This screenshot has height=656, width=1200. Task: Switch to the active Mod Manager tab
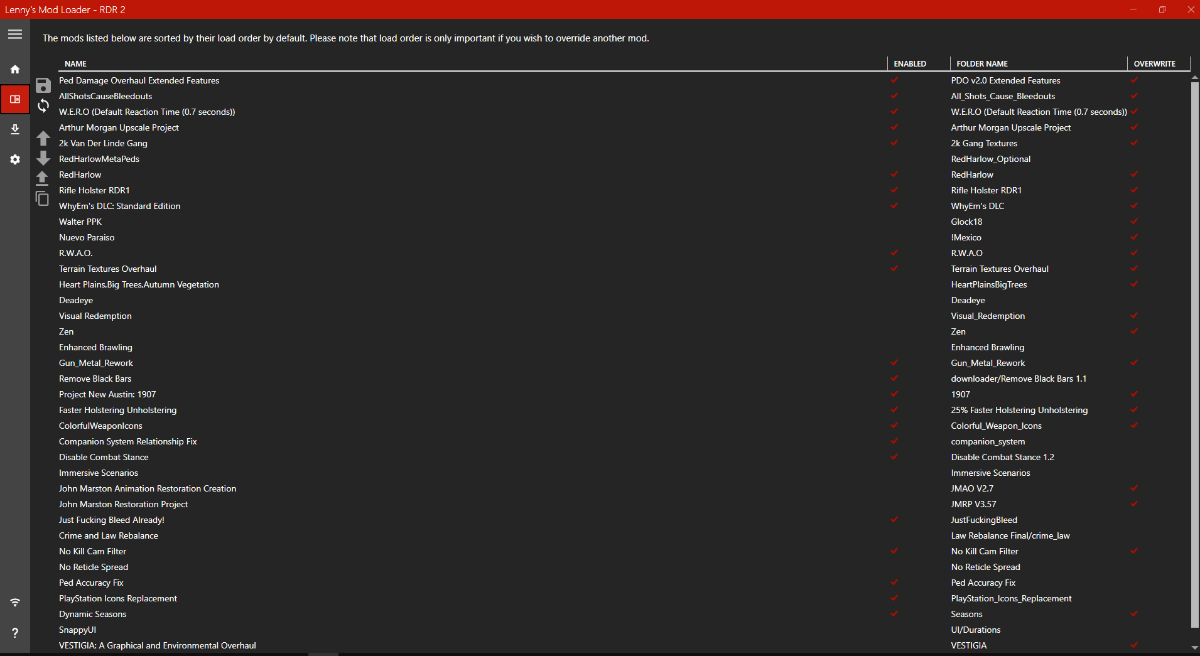15,99
